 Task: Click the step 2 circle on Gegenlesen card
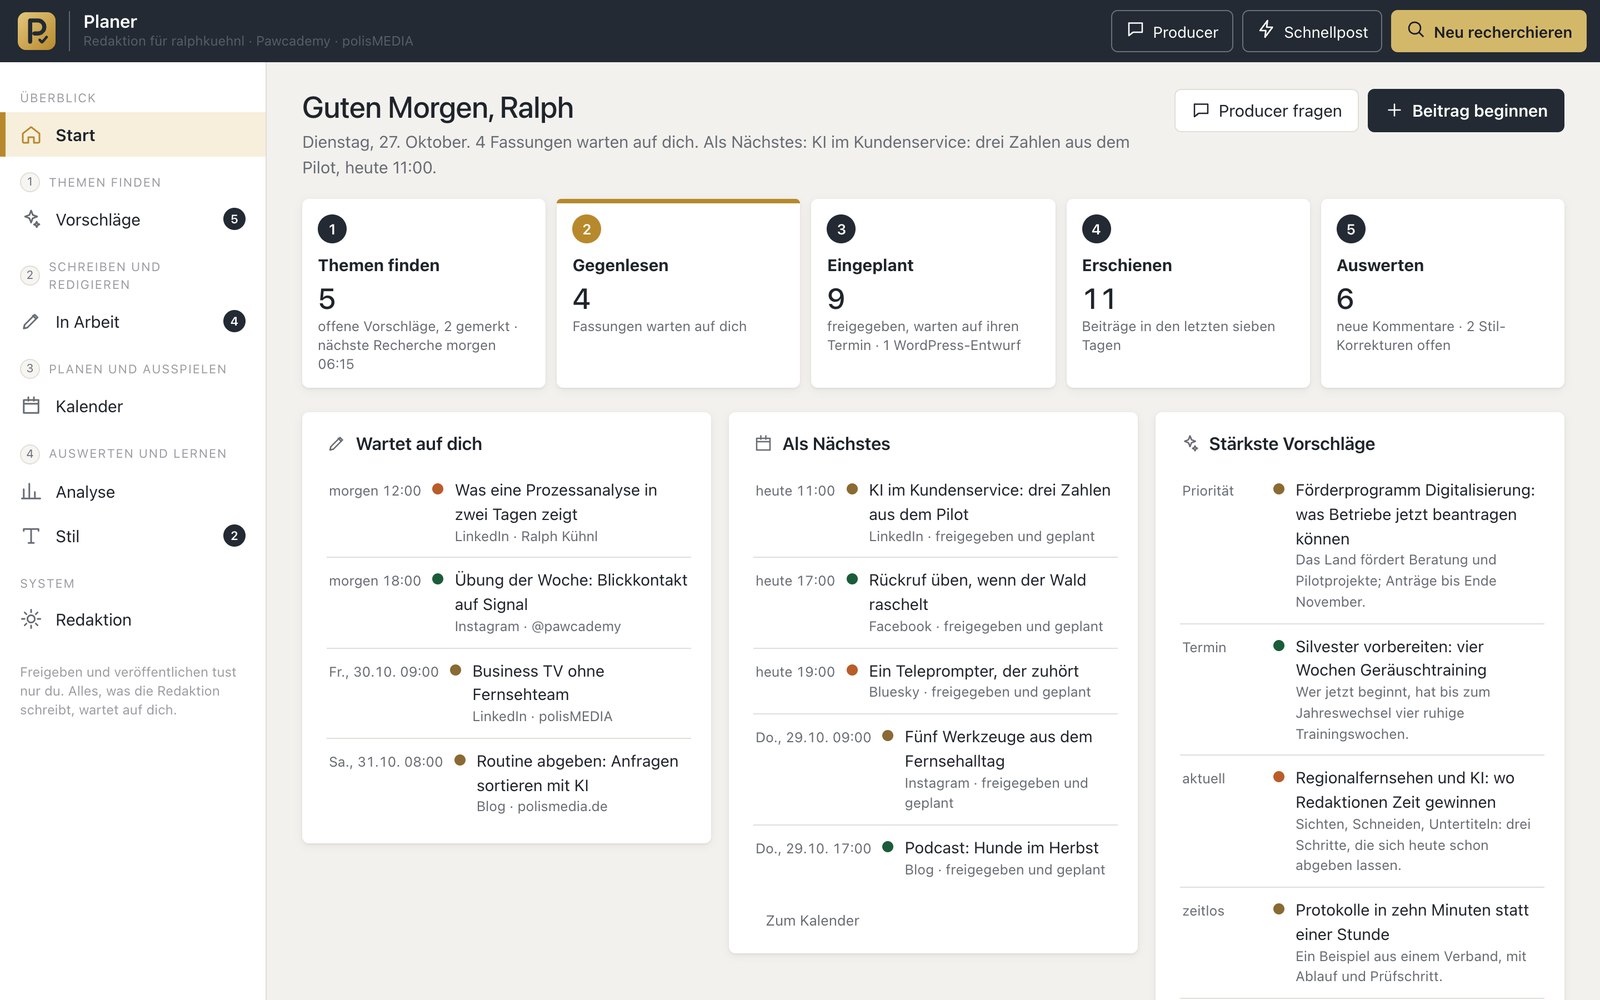pos(587,229)
